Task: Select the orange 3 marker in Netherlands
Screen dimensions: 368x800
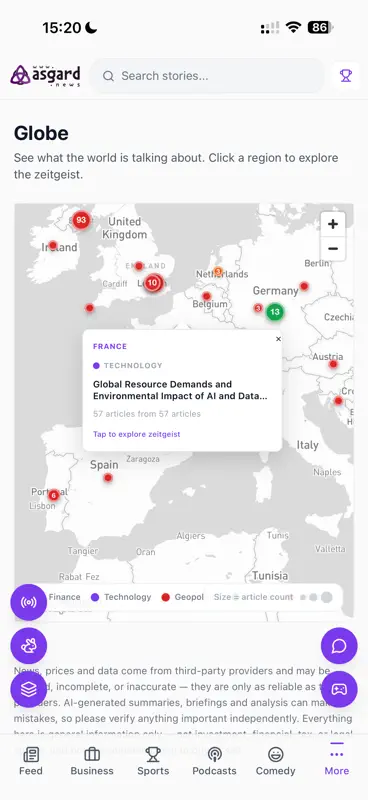Action: 218,271
